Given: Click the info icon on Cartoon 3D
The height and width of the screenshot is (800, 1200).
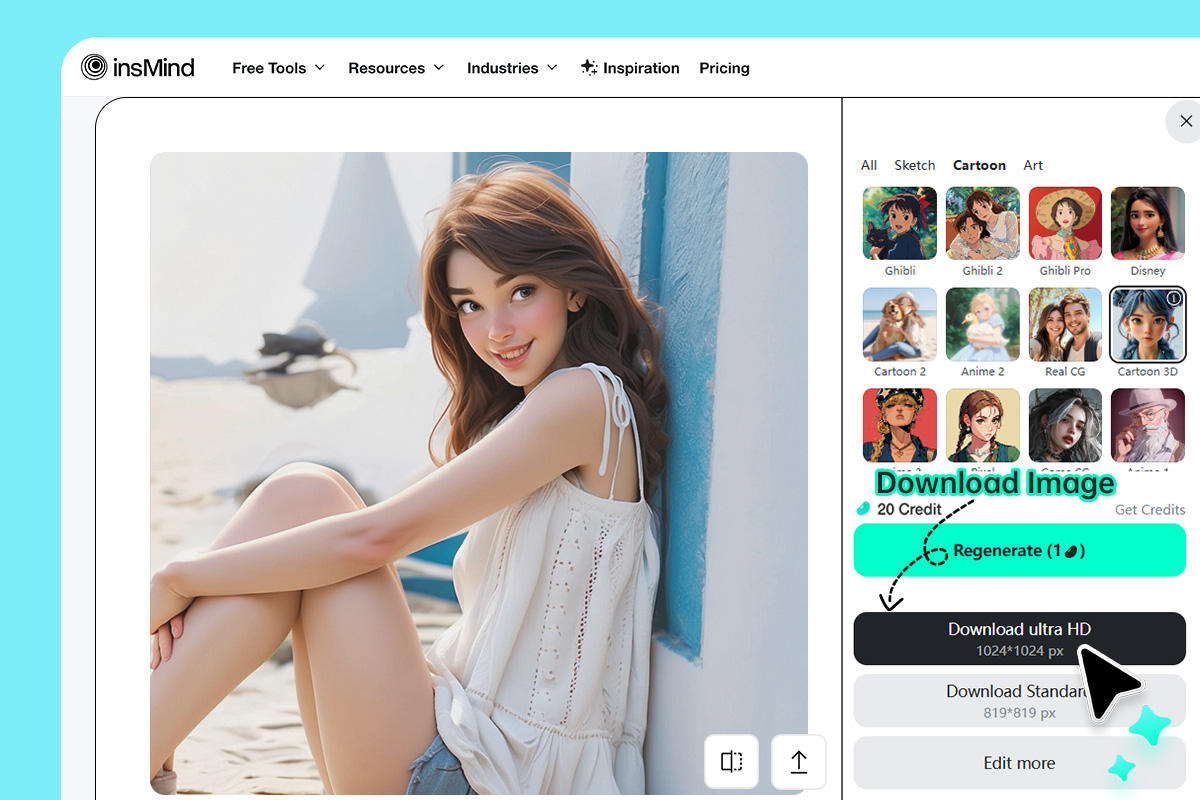Looking at the screenshot, I should (x=1174, y=298).
